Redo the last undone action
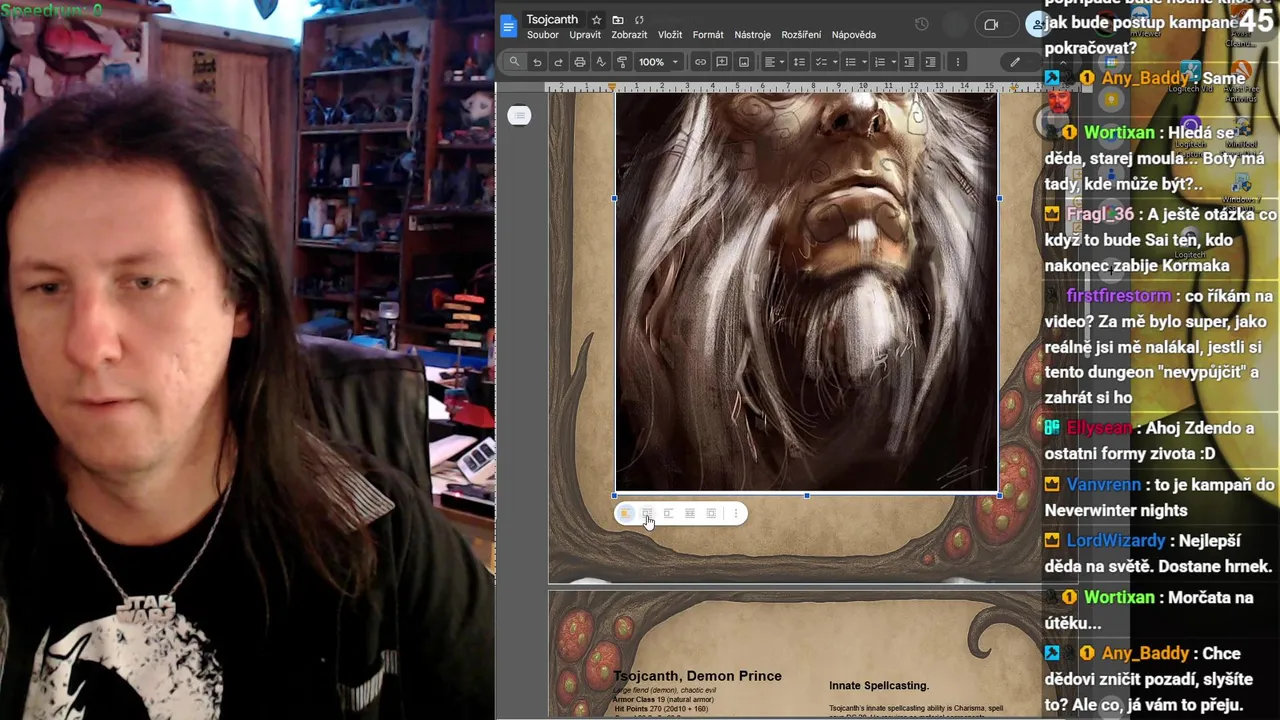This screenshot has height=720, width=1280. click(558, 62)
